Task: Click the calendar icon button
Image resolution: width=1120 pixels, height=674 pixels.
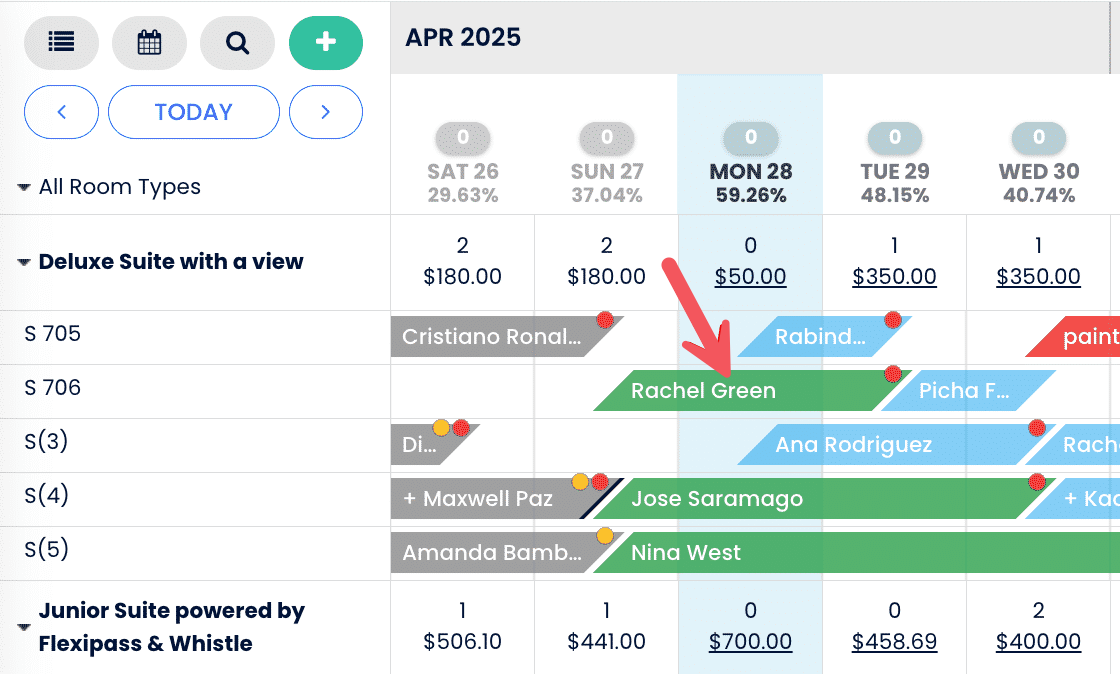Action: click(149, 42)
